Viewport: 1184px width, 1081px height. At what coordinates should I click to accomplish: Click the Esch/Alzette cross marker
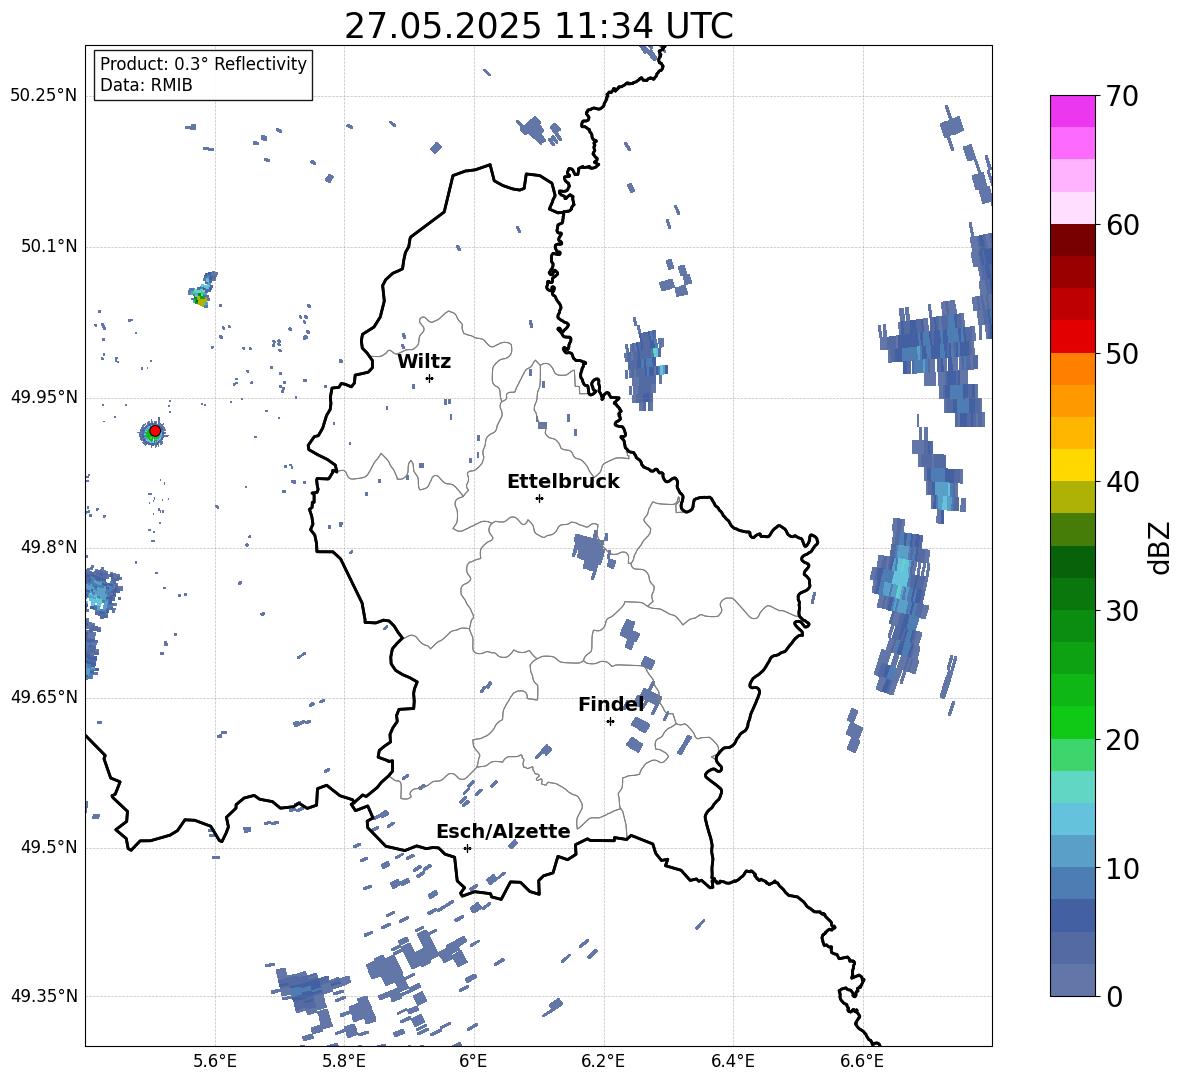click(467, 848)
